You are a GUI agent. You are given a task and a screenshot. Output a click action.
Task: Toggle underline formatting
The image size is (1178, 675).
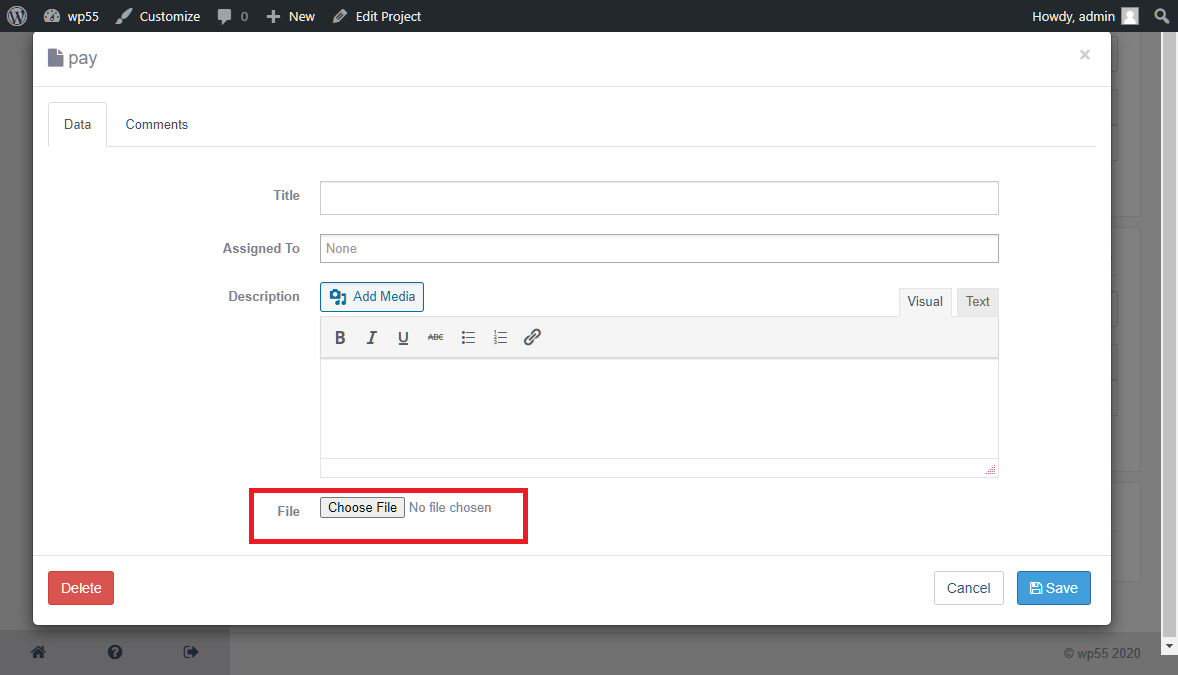[x=403, y=337]
